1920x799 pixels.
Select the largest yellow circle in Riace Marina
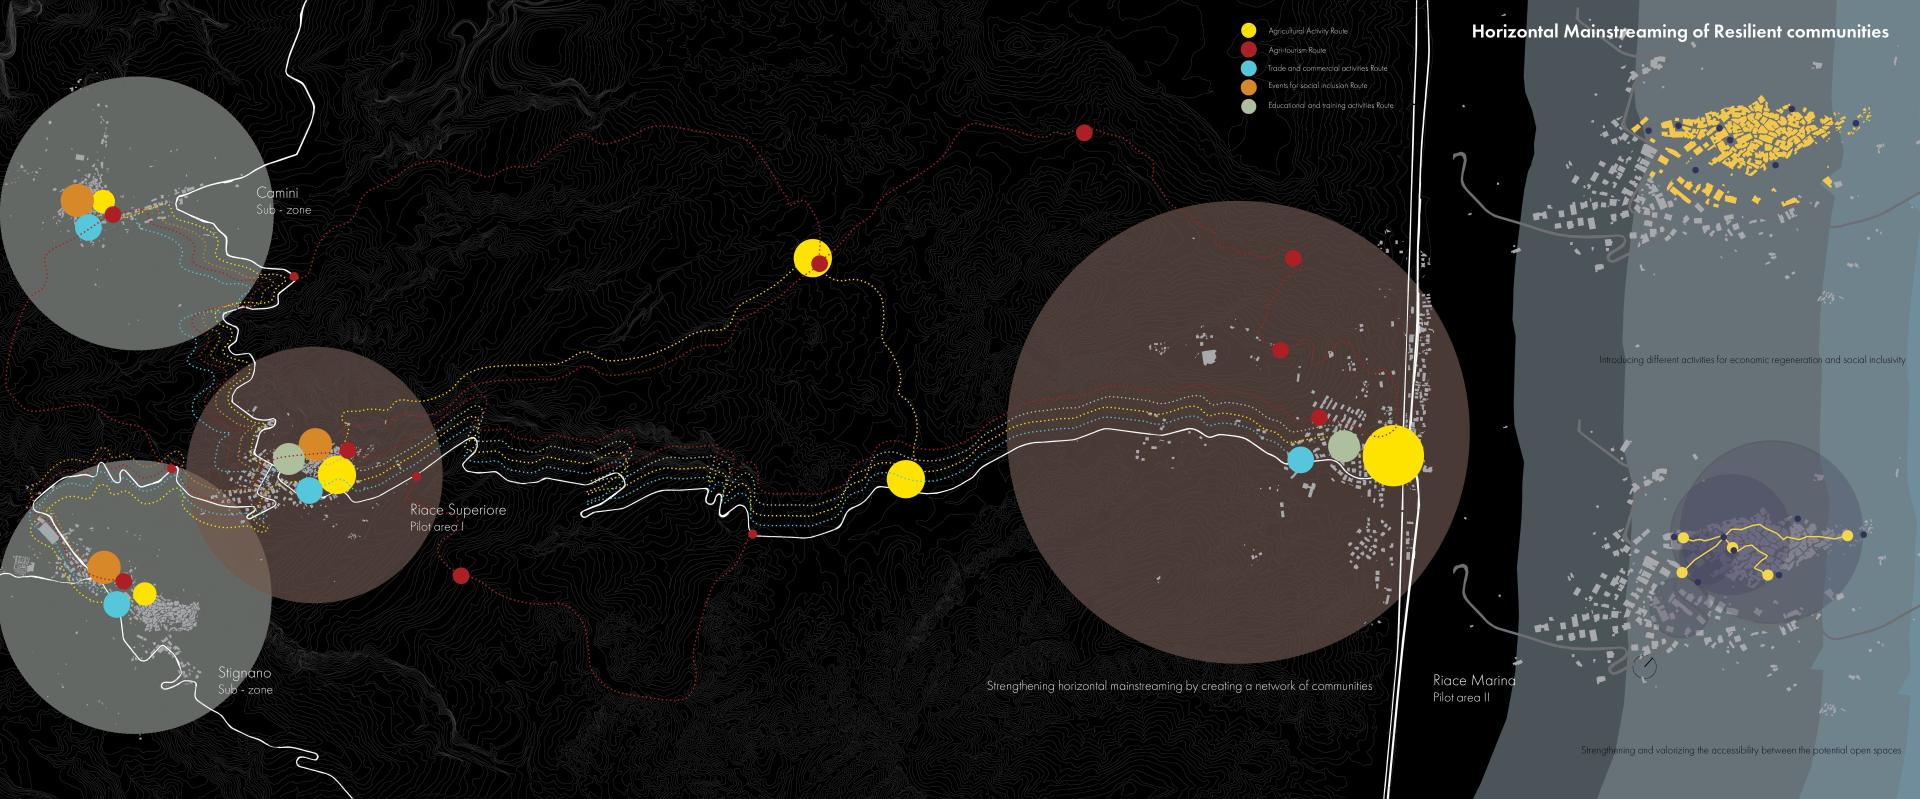click(1392, 455)
